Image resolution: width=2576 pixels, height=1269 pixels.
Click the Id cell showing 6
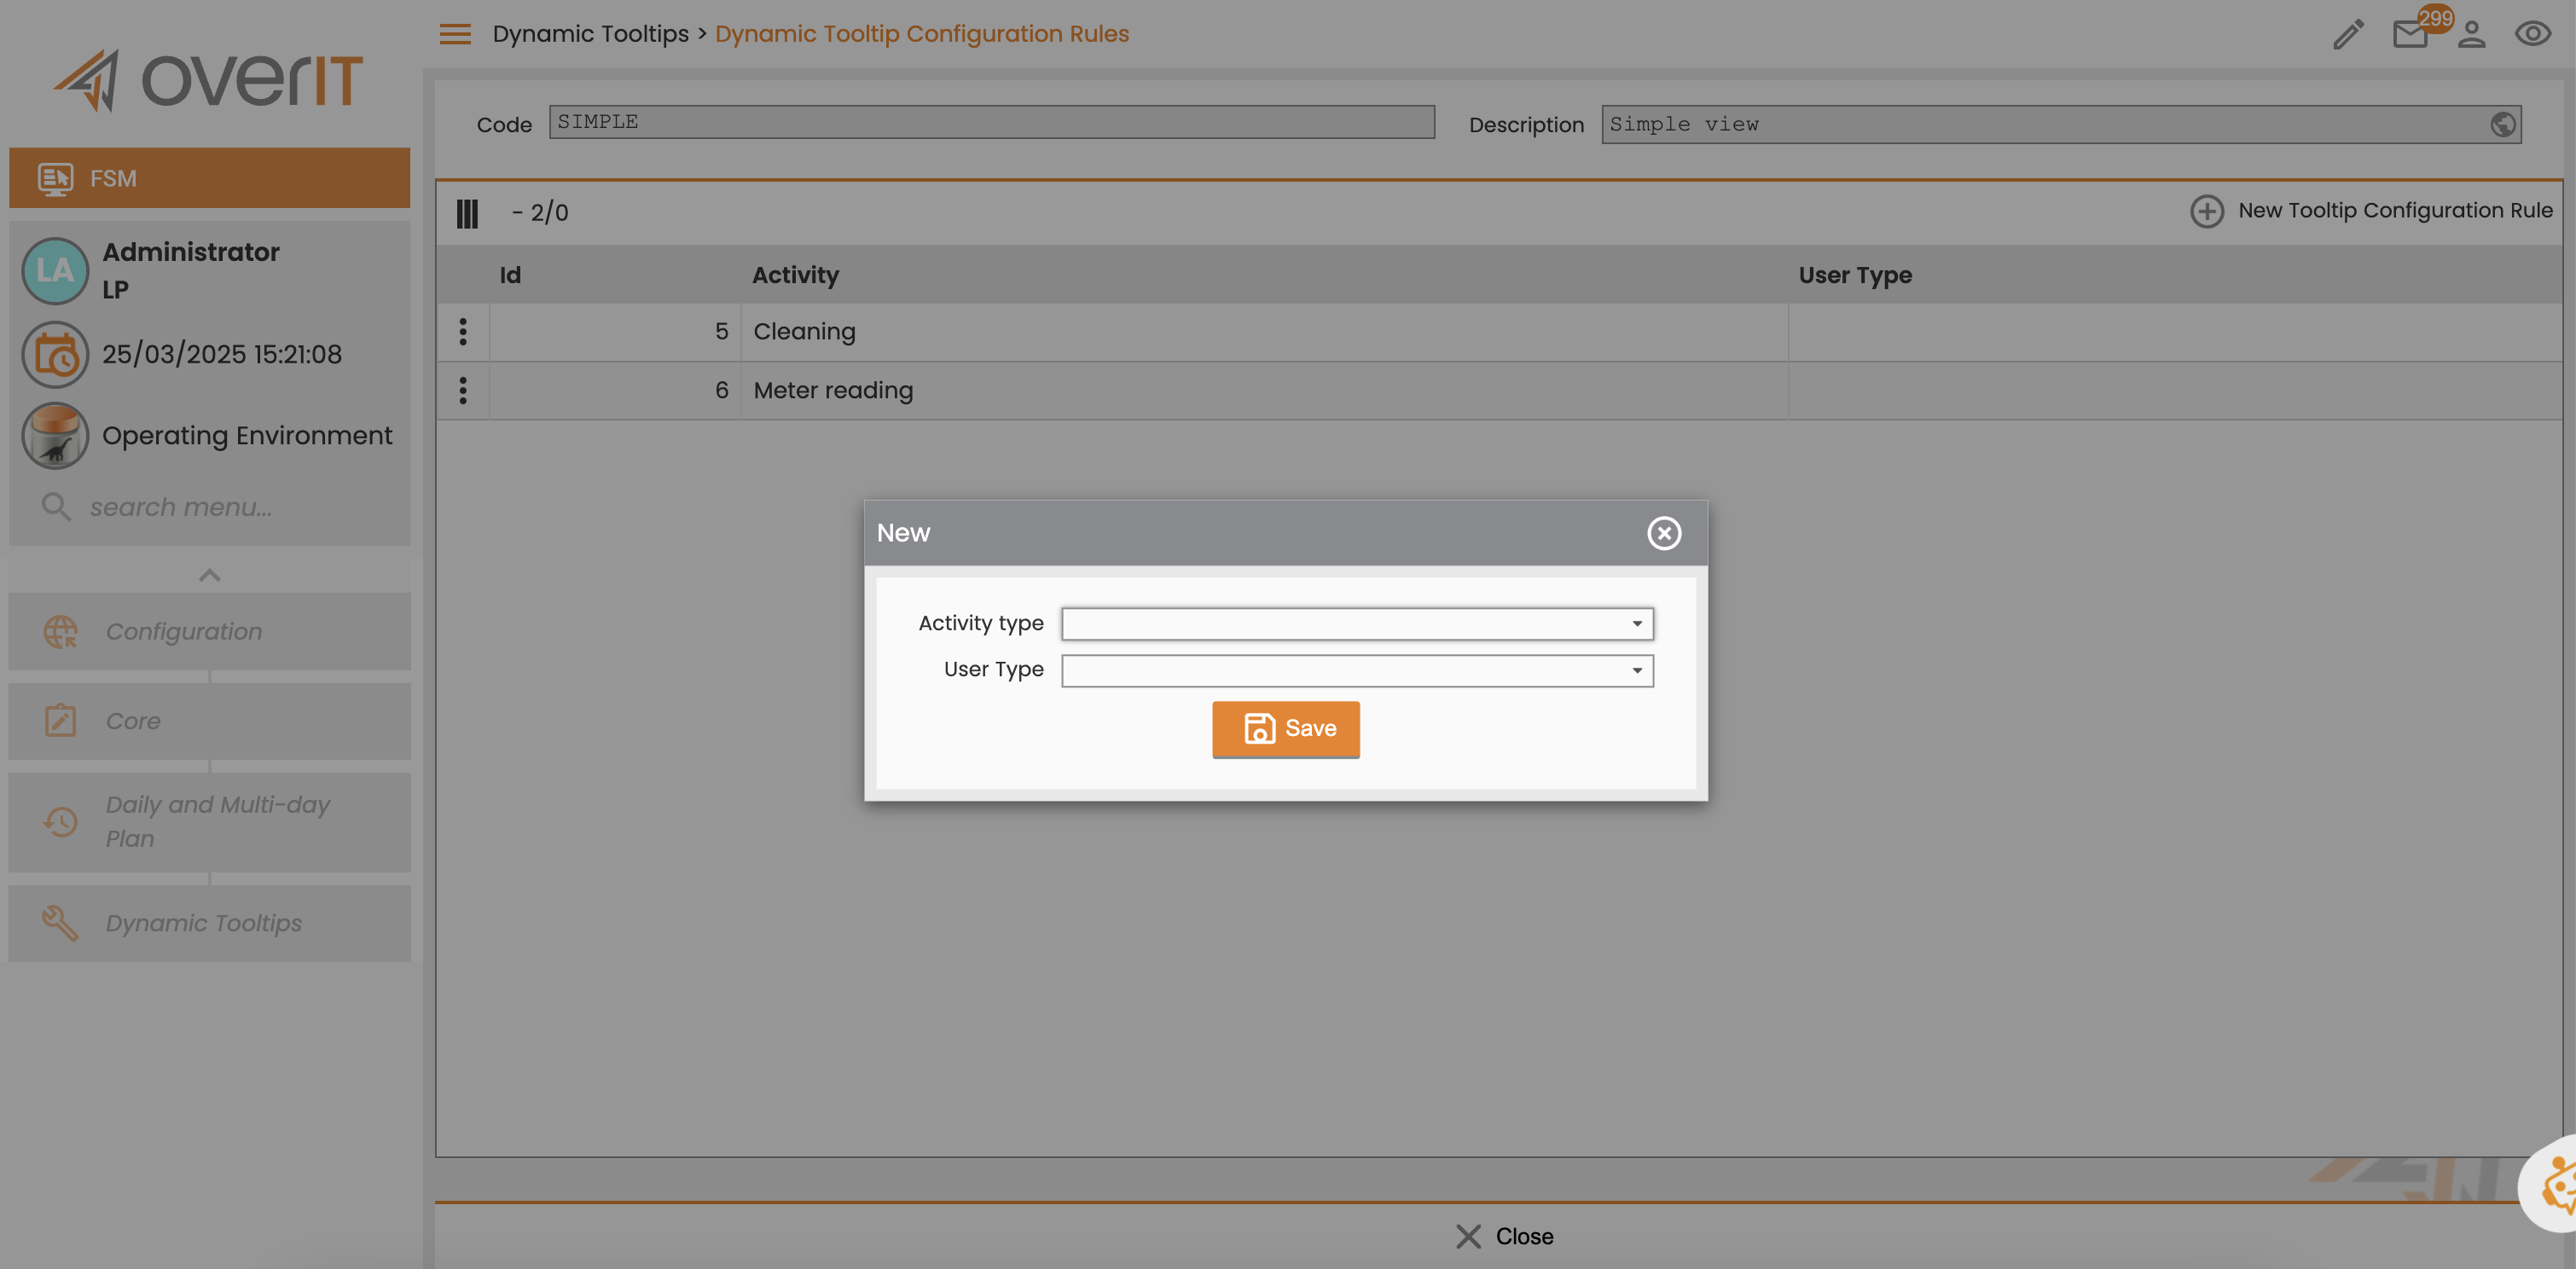614,390
